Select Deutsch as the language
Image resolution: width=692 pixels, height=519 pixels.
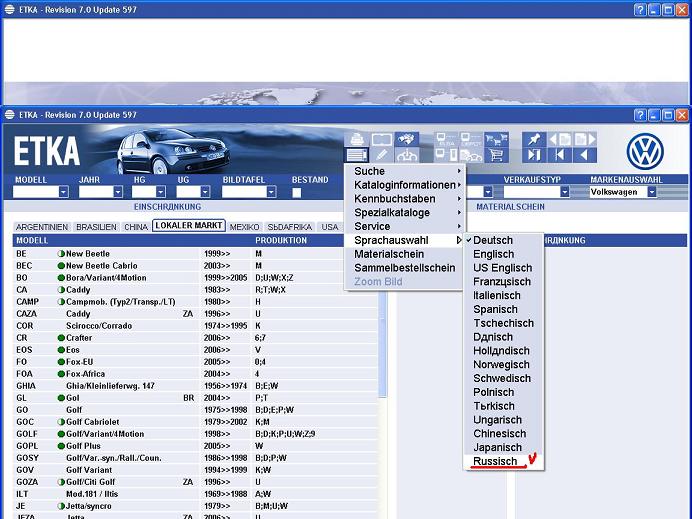point(503,240)
